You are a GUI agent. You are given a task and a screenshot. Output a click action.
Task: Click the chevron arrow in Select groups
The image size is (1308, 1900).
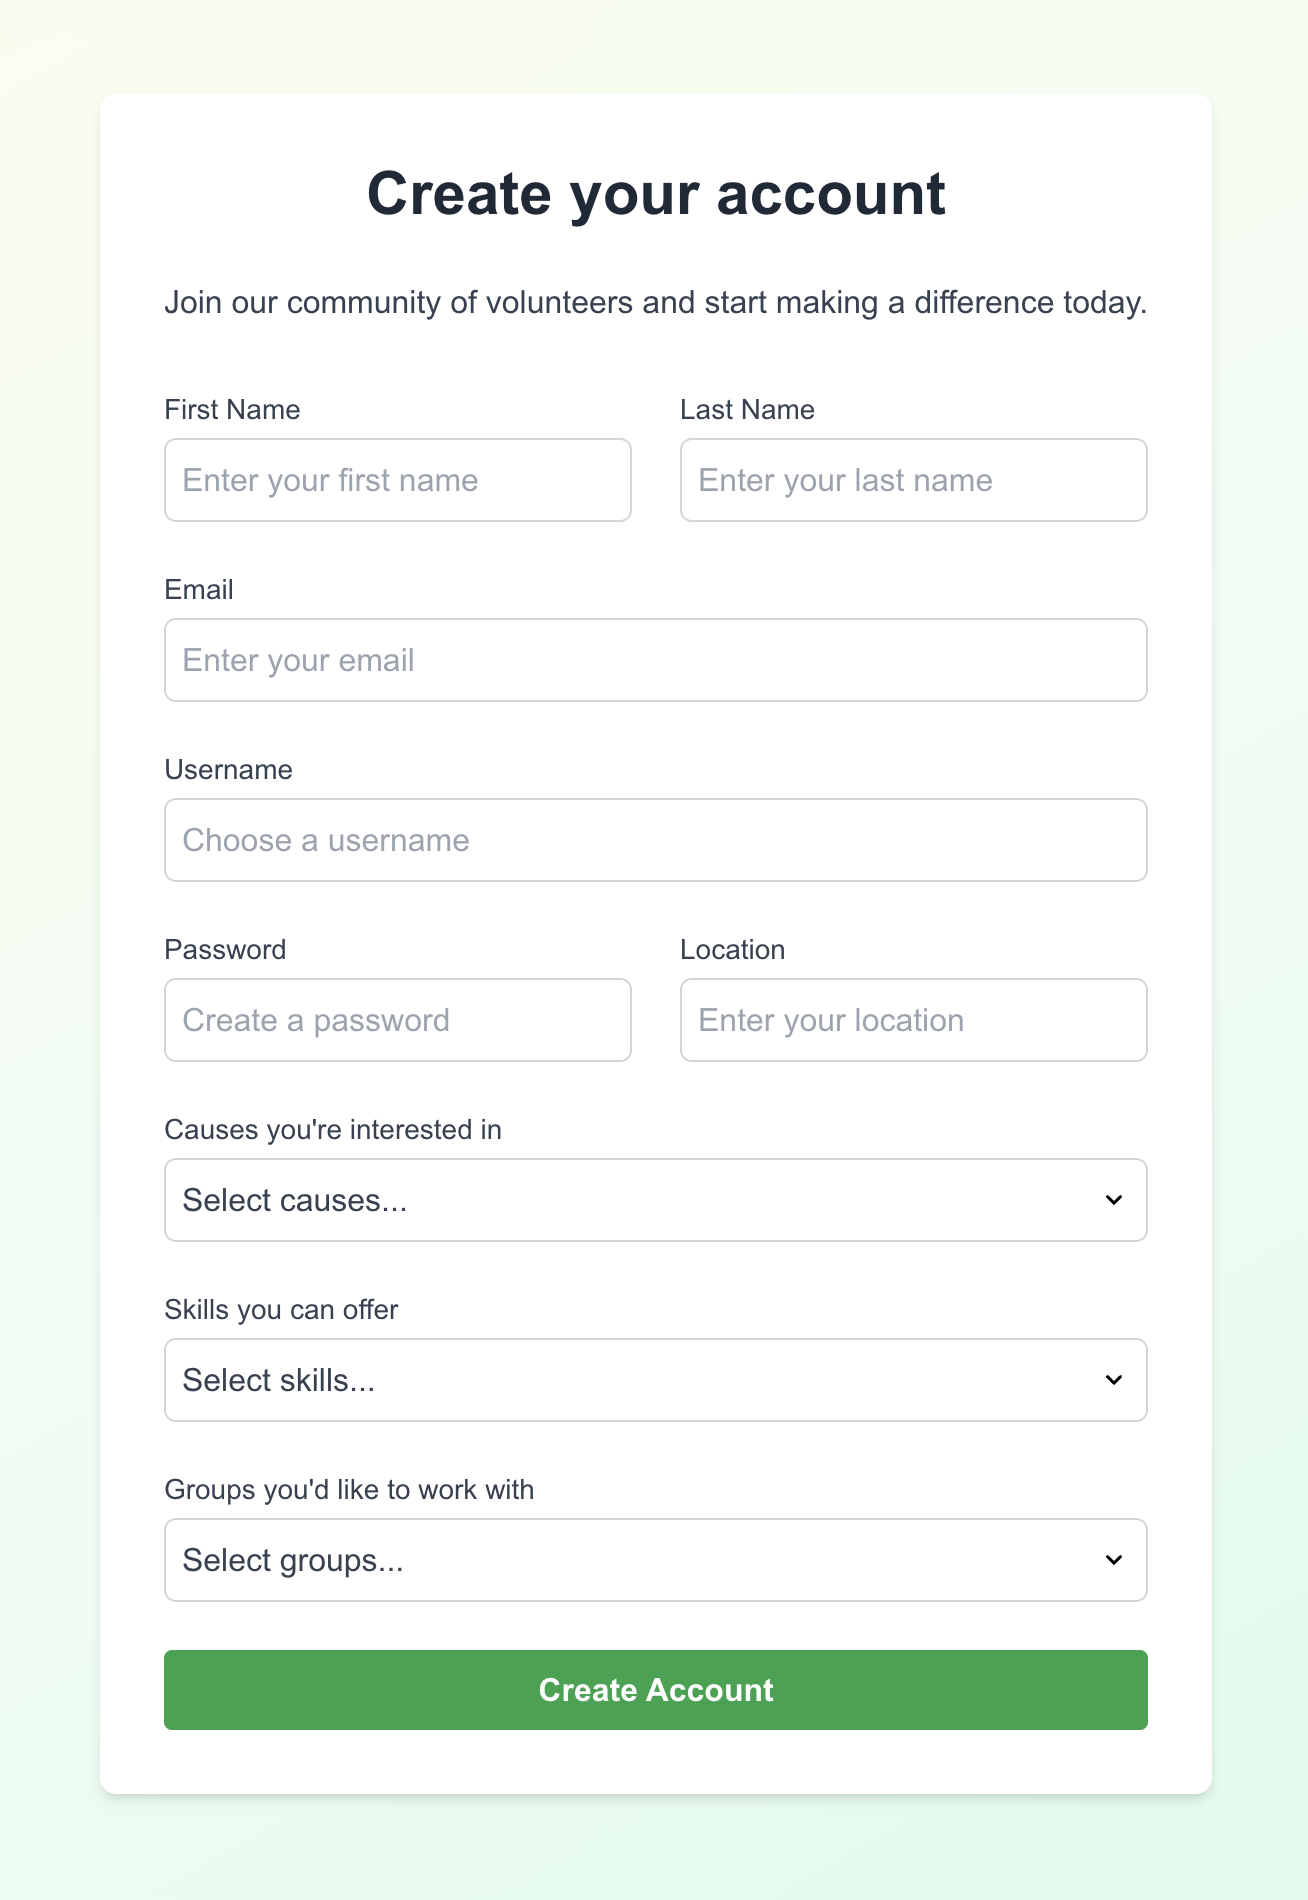coord(1114,1560)
